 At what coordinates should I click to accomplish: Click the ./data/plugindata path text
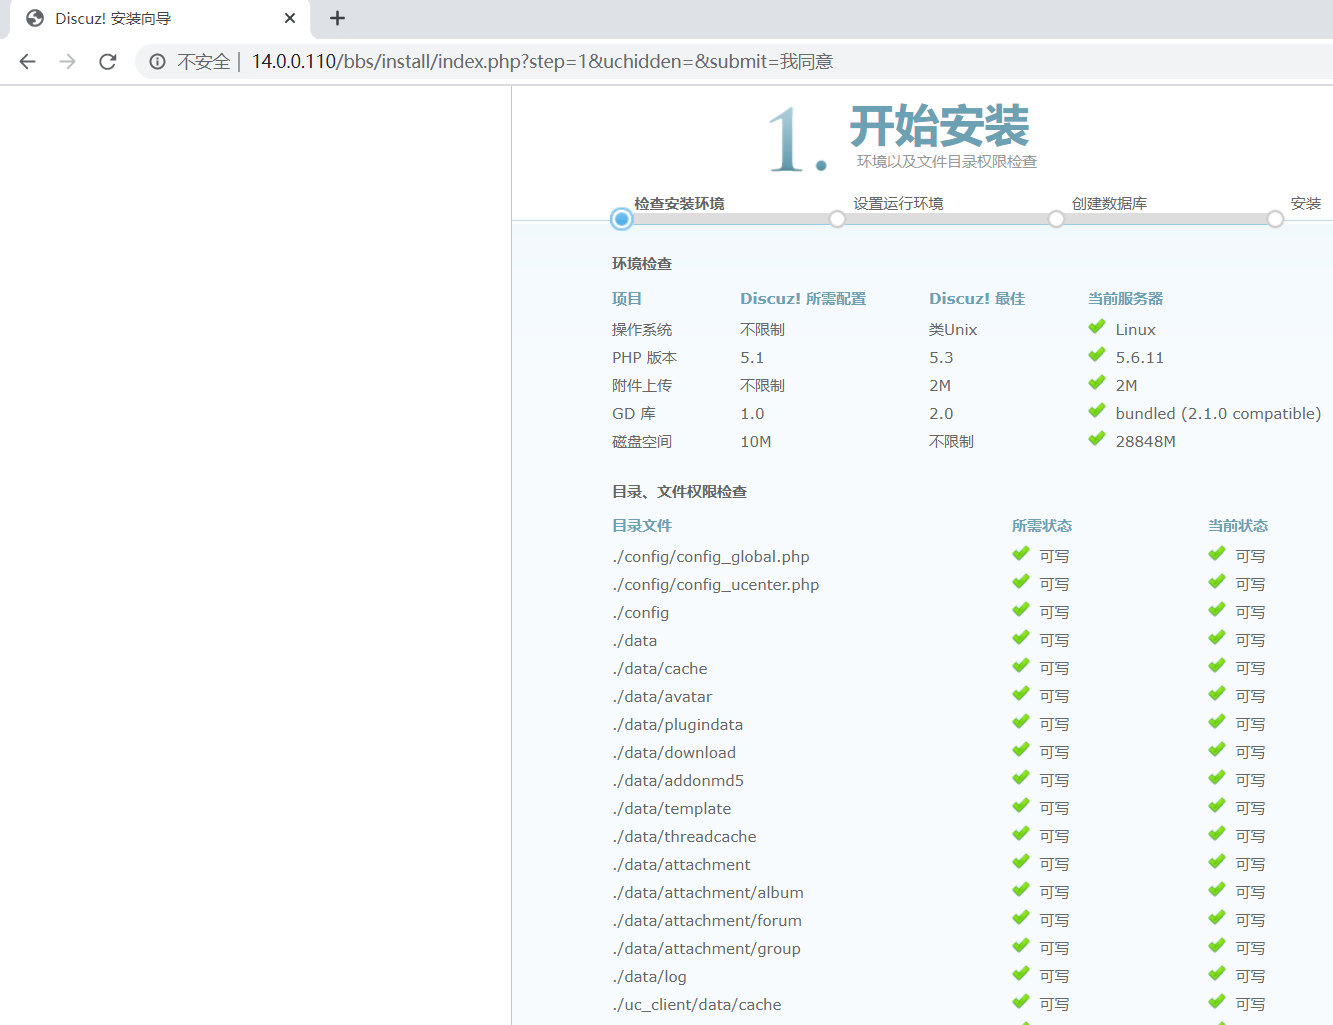tap(678, 725)
